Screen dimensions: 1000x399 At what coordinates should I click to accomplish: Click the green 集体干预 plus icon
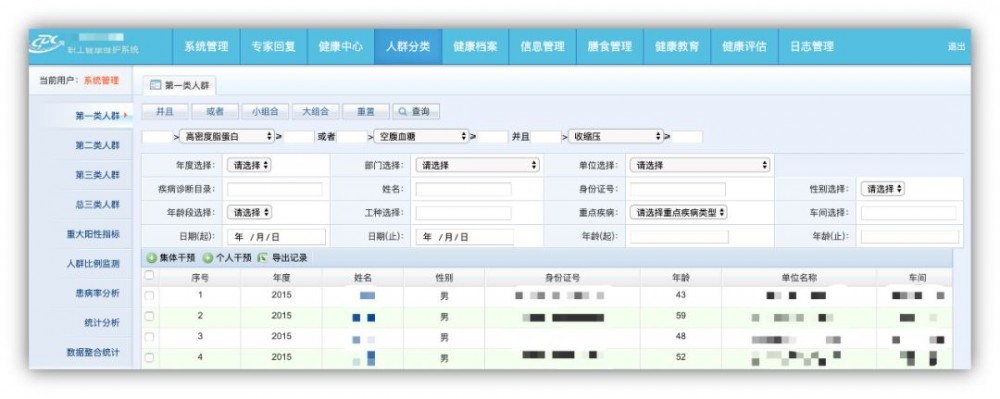pyautogui.click(x=151, y=258)
